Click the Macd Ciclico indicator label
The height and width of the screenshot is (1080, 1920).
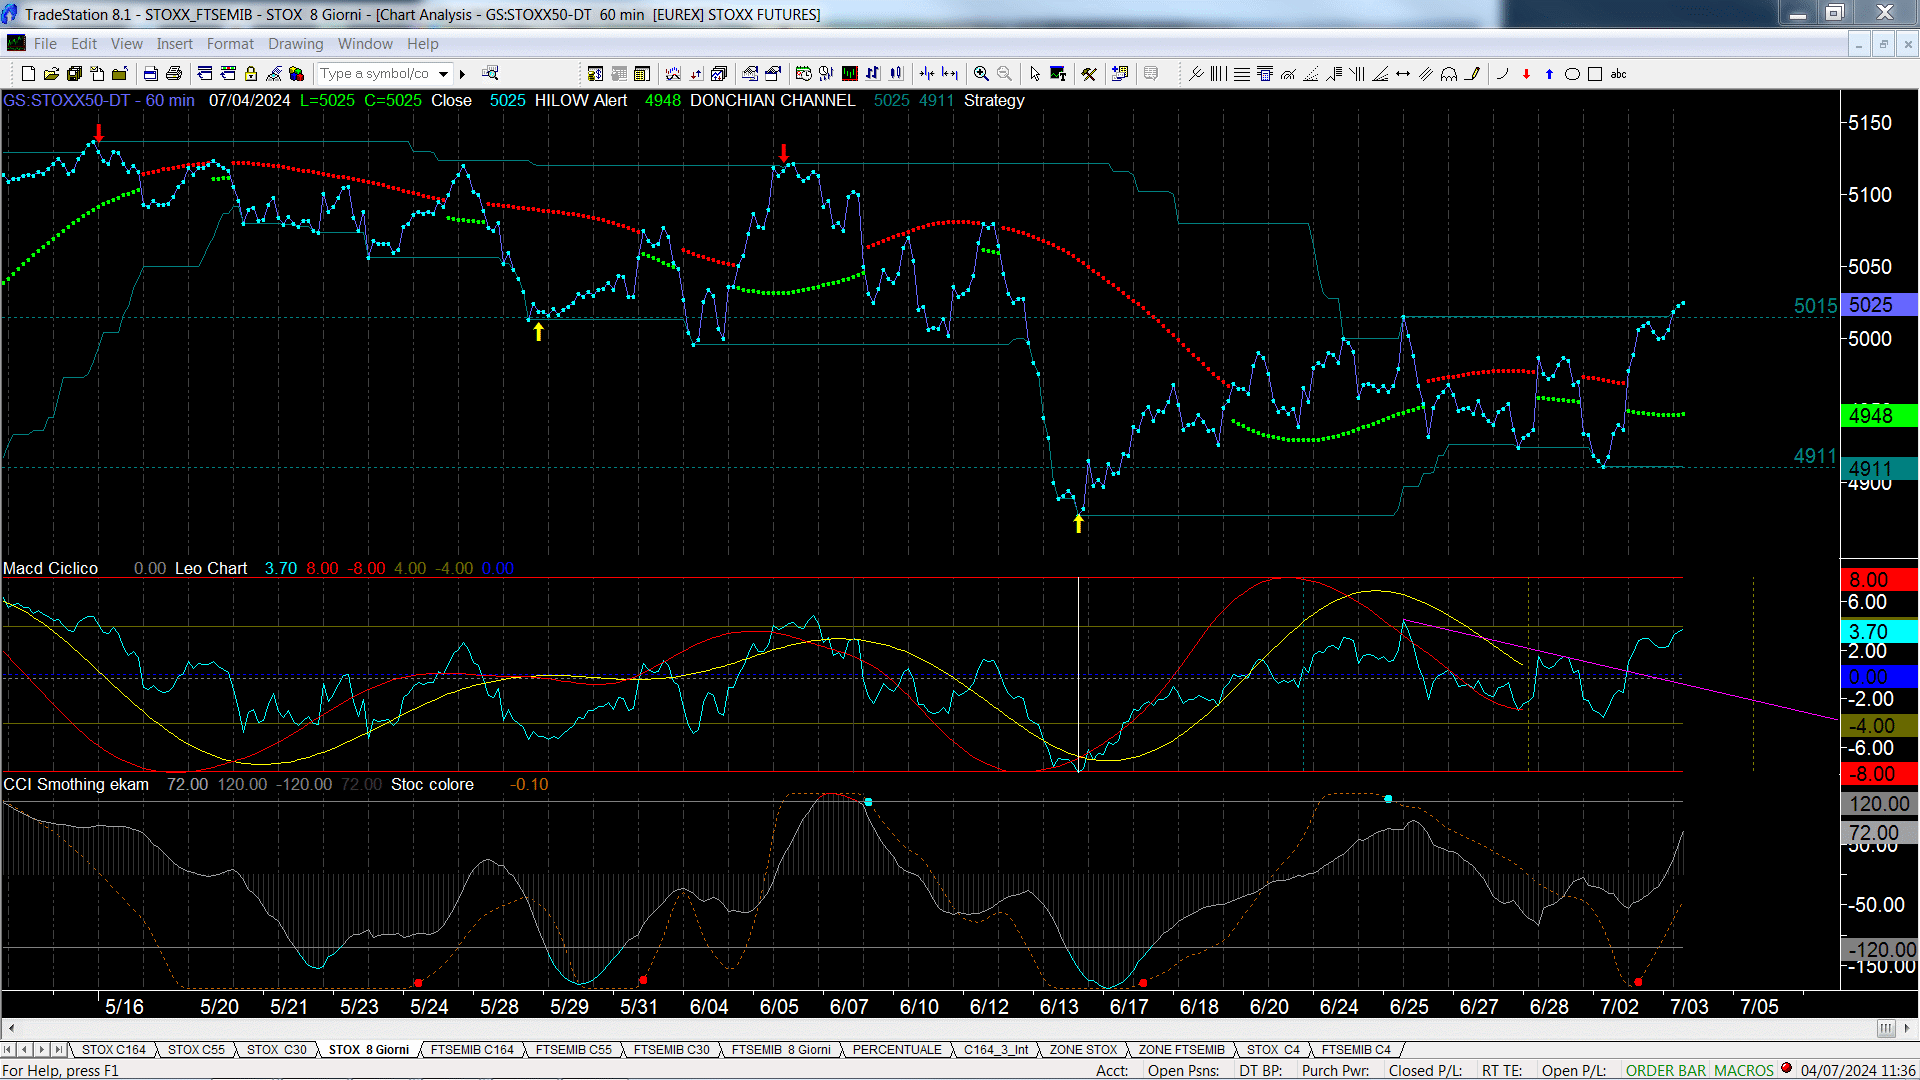(x=50, y=568)
